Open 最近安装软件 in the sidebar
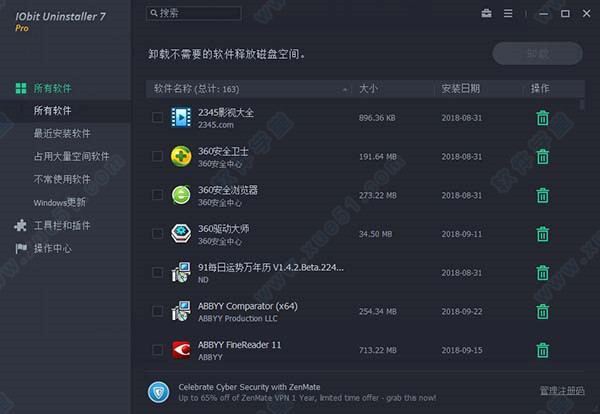Viewport: 600px width, 414px height. pyautogui.click(x=62, y=134)
